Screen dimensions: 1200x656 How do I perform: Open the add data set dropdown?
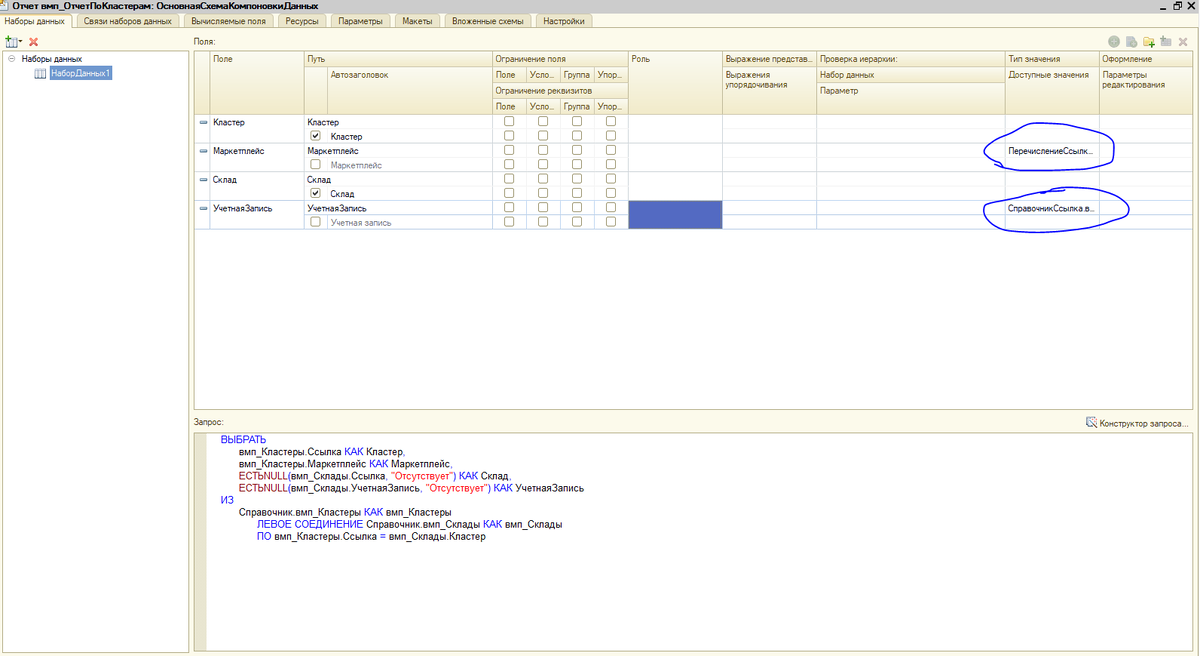click(x=13, y=42)
